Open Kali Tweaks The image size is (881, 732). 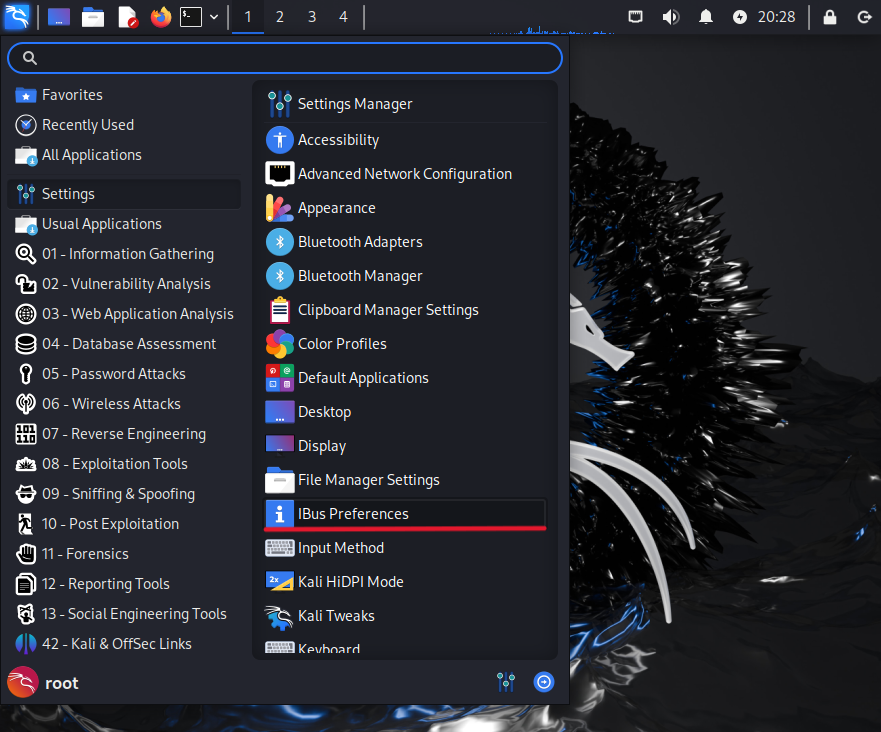click(405, 616)
